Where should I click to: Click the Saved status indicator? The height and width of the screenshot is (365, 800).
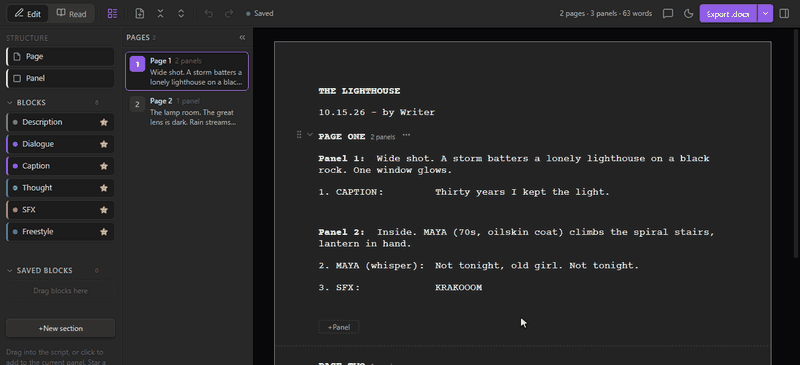[x=260, y=14]
